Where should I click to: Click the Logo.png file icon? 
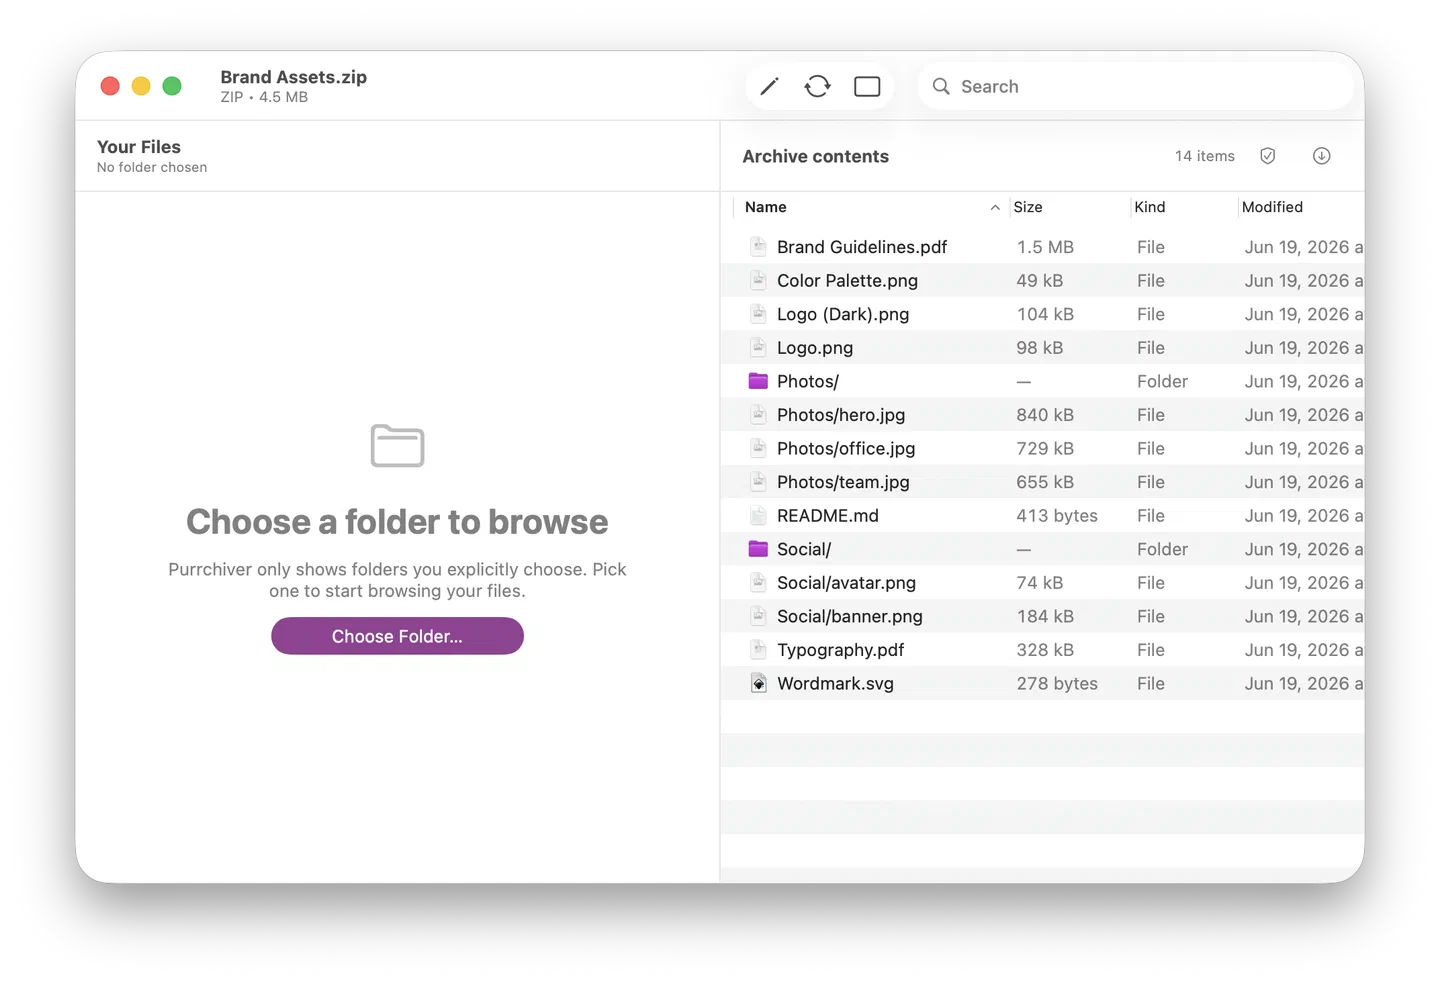tap(759, 347)
